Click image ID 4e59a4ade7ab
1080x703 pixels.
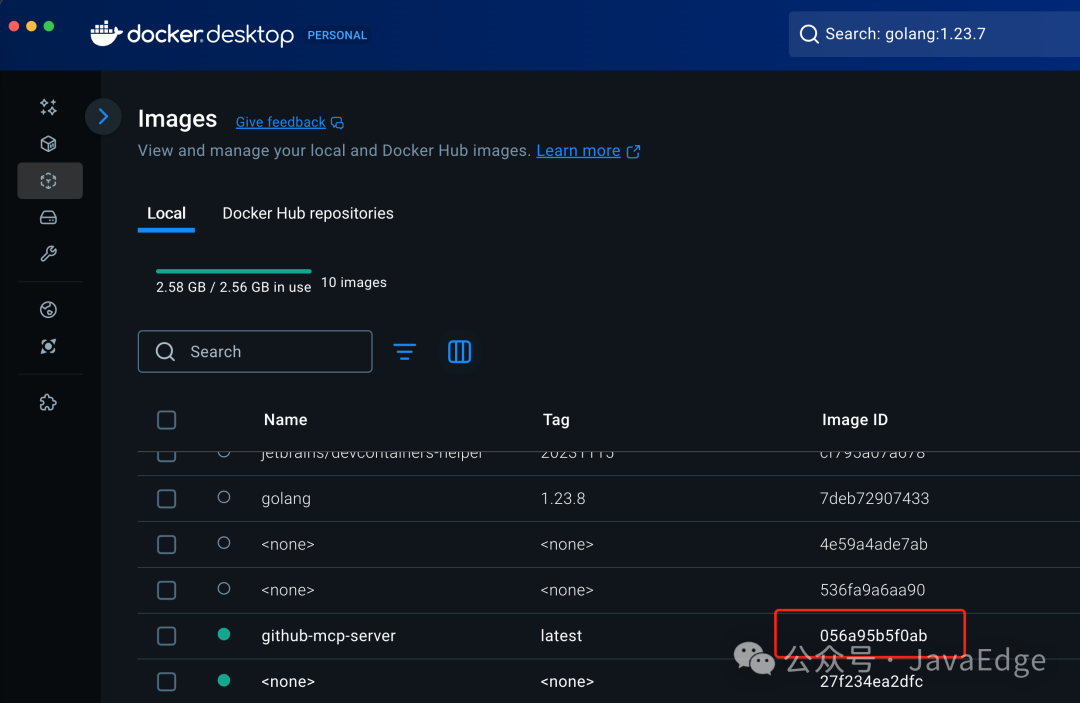click(873, 545)
